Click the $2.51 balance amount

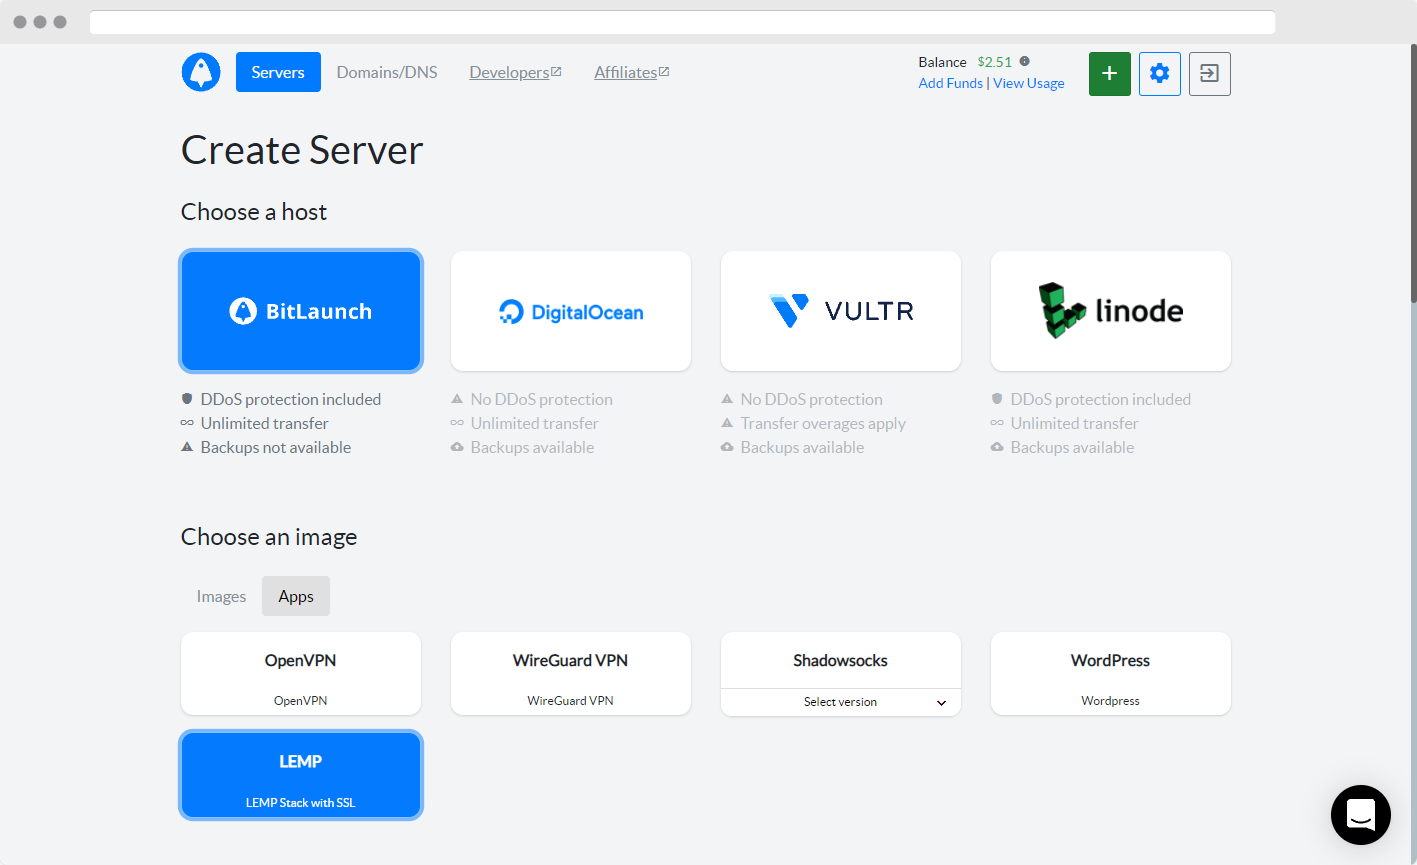coord(995,62)
